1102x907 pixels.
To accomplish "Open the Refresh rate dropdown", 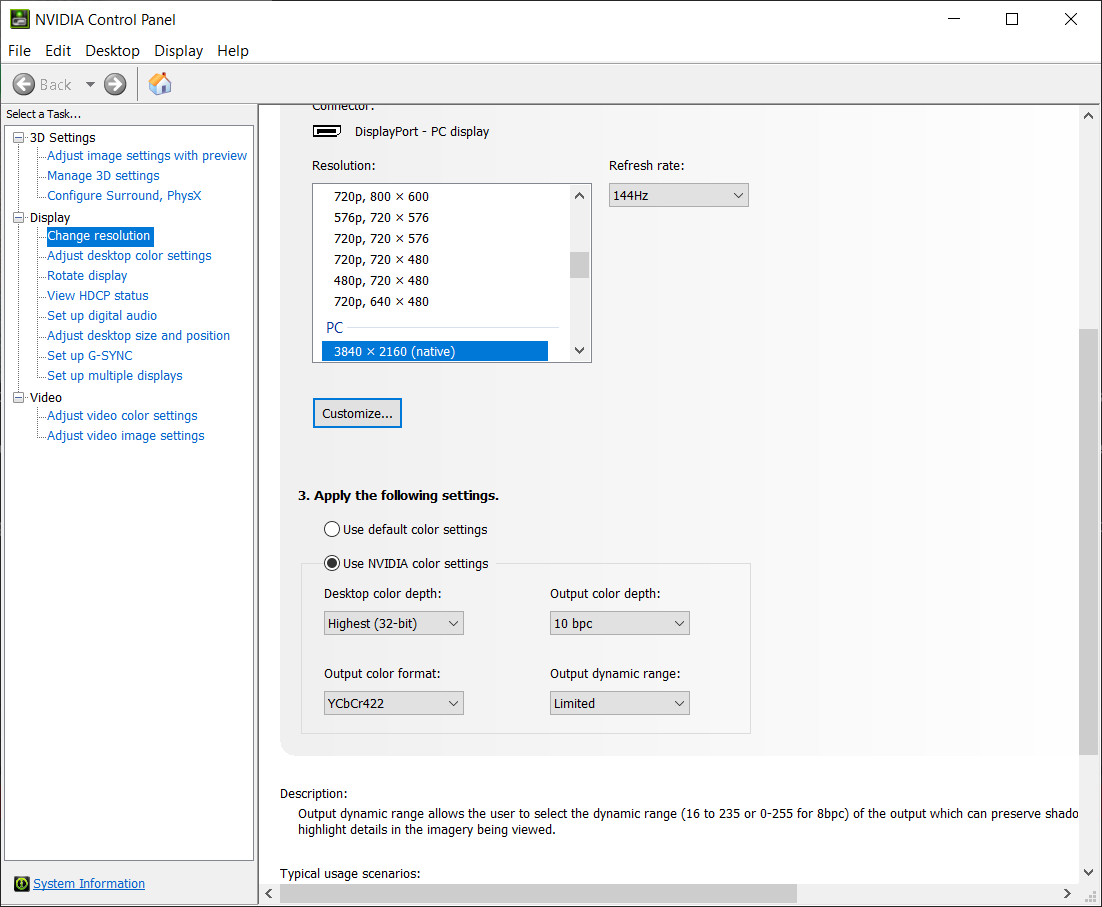I will pos(678,196).
